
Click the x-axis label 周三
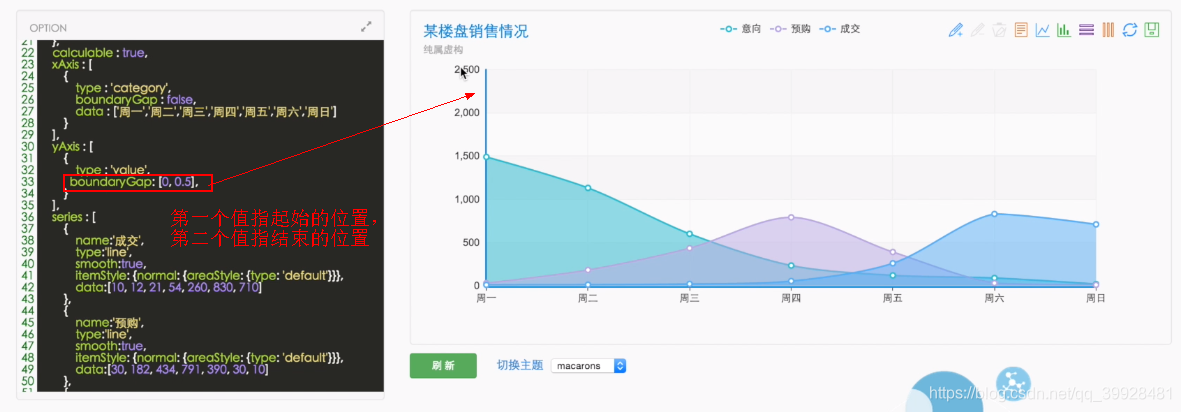[689, 298]
